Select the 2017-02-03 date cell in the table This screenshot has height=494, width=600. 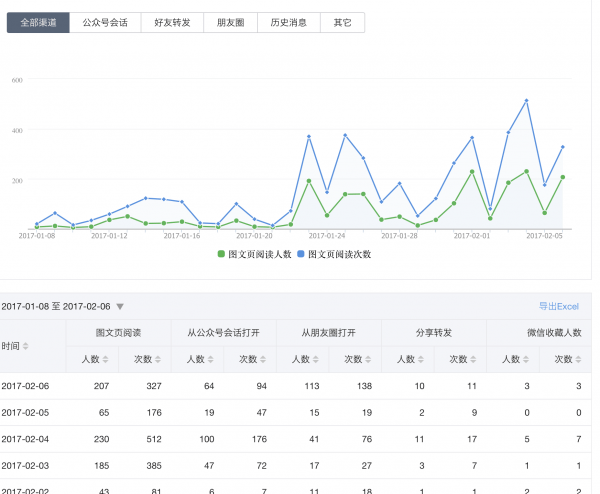click(25, 466)
